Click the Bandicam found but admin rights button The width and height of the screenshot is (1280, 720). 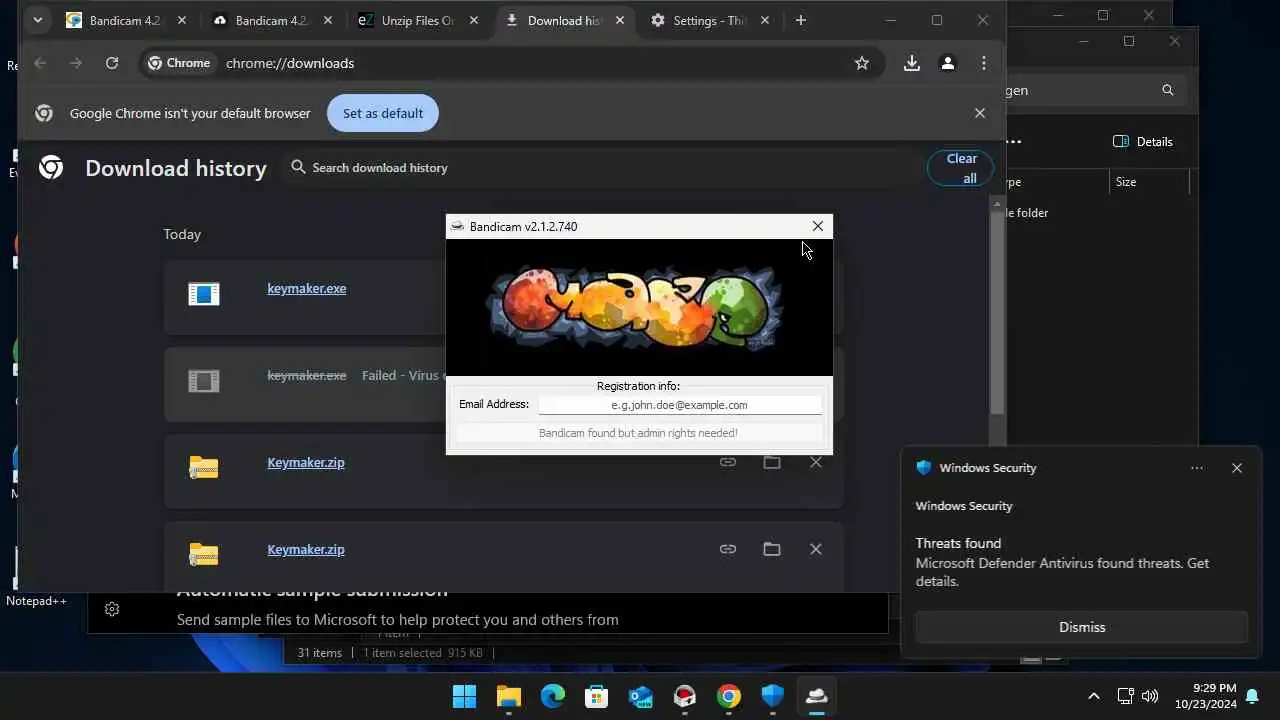pyautogui.click(x=638, y=433)
